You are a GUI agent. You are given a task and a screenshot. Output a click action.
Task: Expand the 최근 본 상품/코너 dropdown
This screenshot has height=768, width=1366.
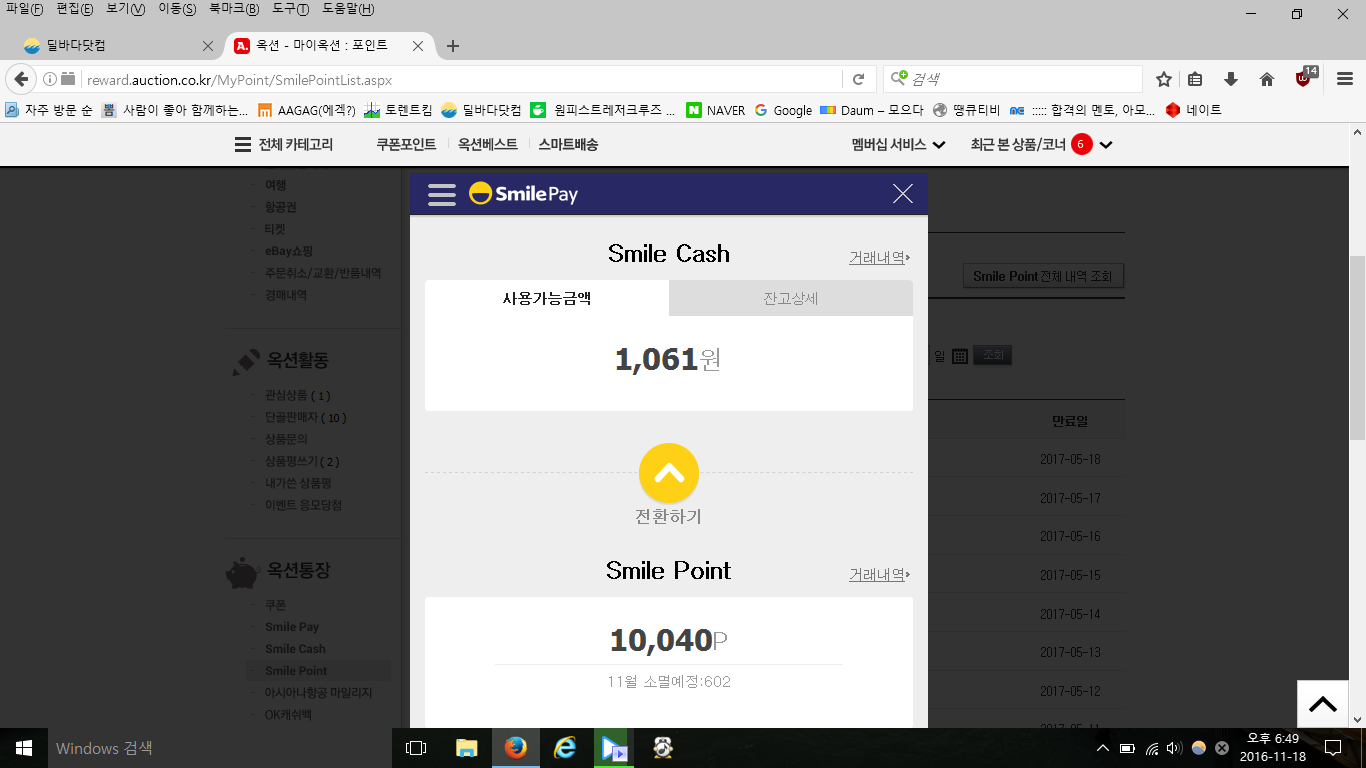point(1040,145)
